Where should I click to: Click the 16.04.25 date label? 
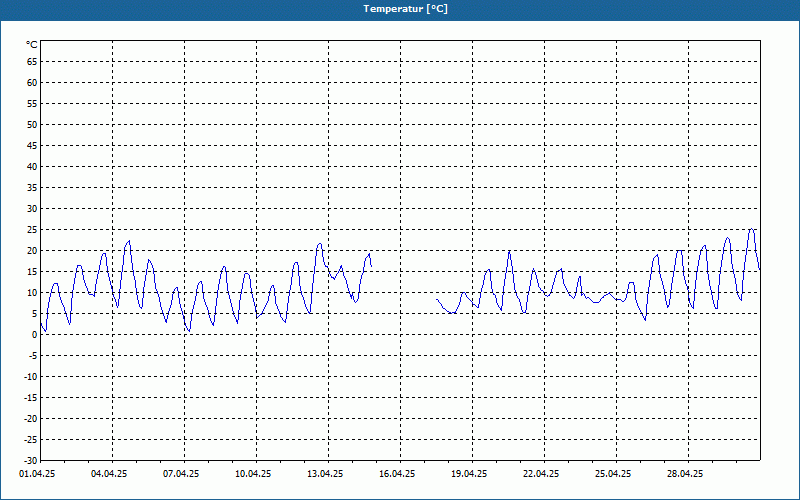point(397,474)
